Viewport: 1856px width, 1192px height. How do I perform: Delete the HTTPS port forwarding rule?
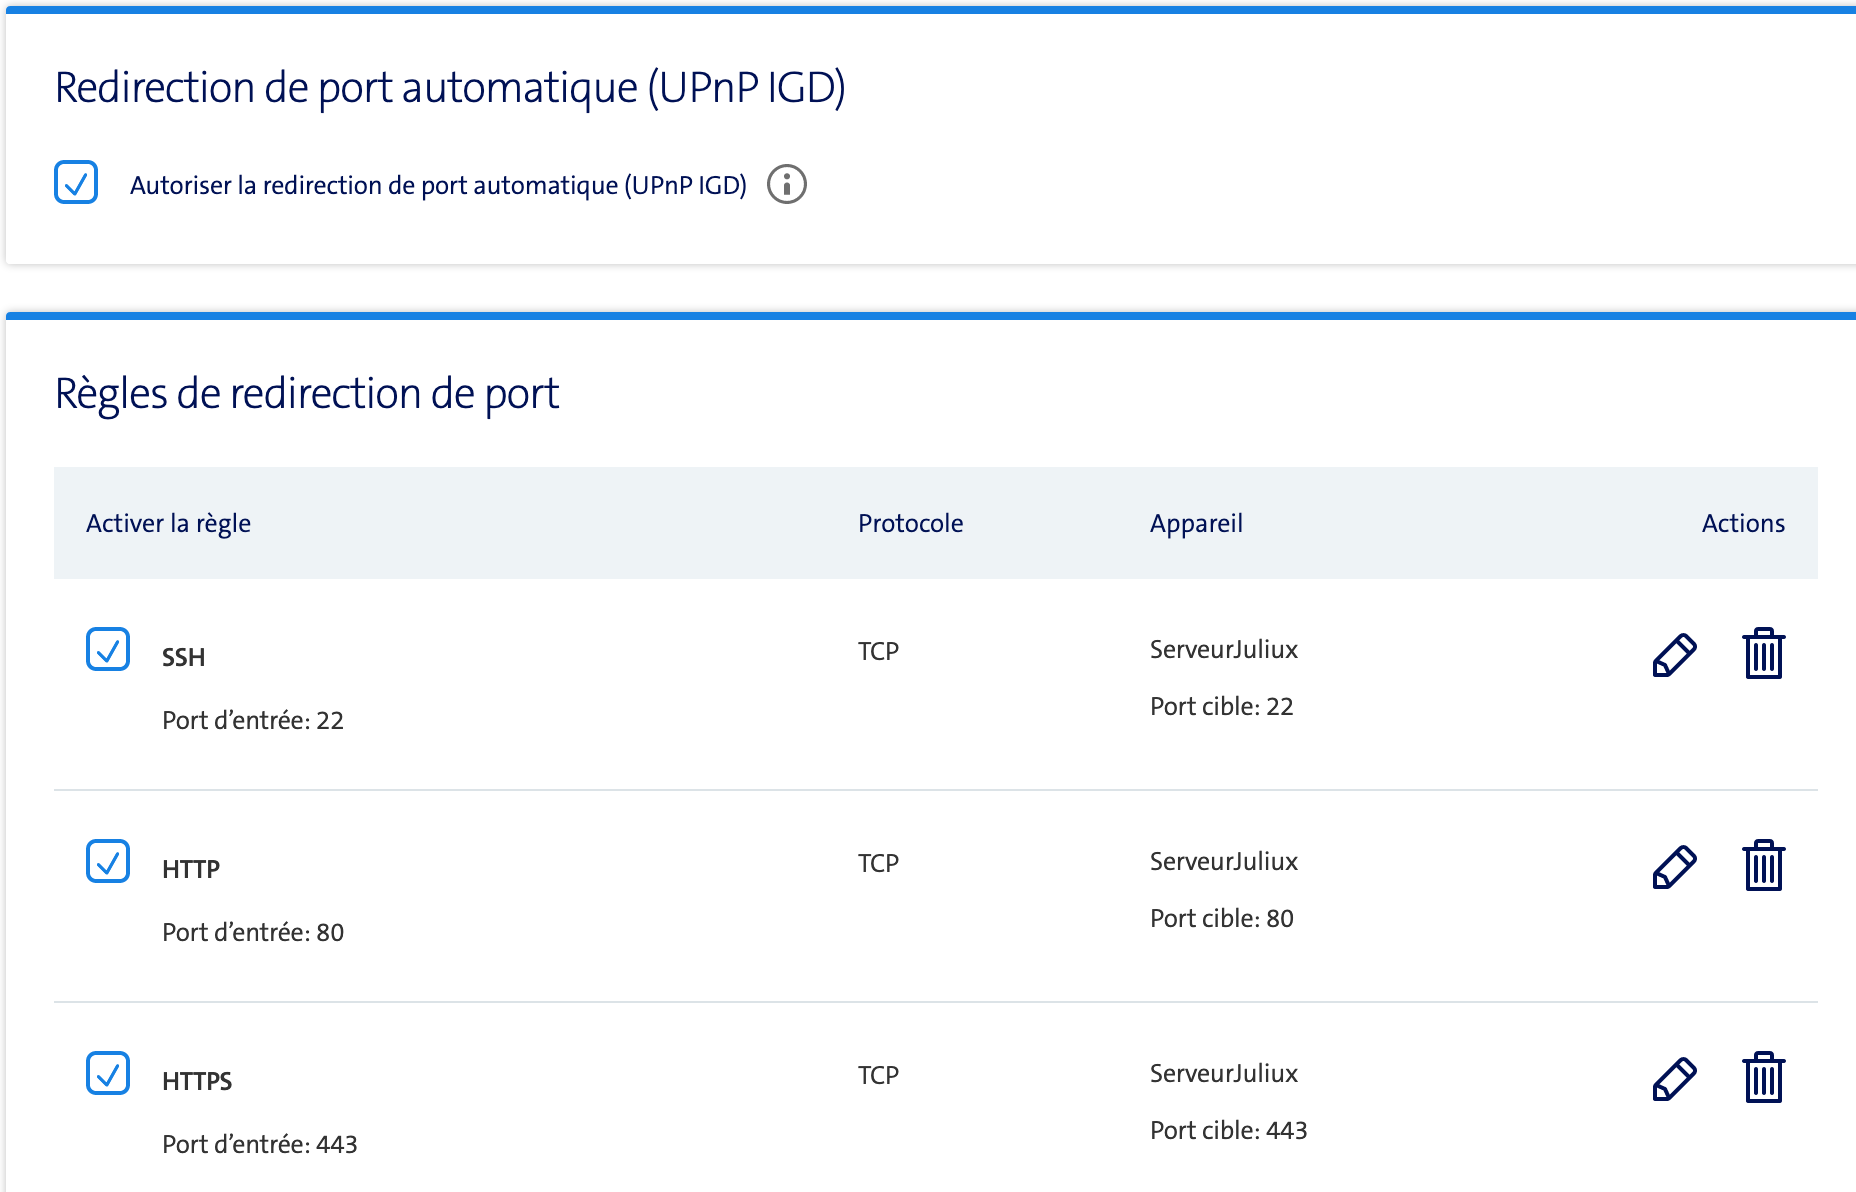click(1763, 1078)
